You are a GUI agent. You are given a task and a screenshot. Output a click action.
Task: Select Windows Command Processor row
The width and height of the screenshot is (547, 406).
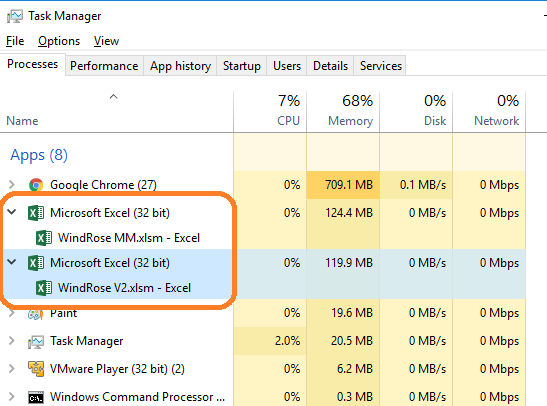(263, 397)
